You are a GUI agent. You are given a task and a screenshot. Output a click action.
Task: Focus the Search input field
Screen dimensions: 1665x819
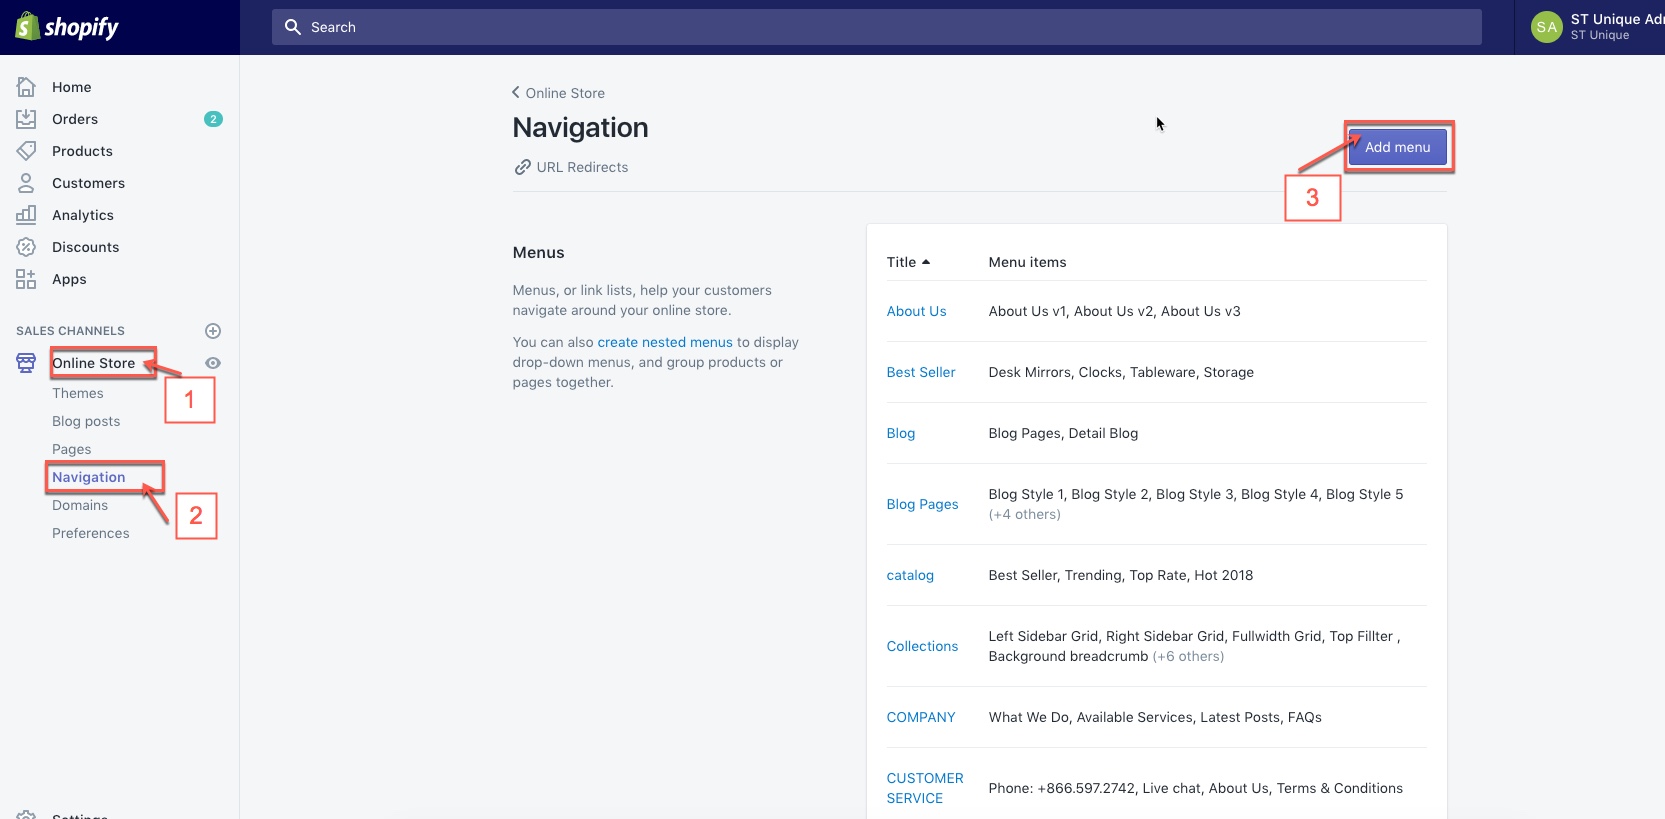pyautogui.click(x=877, y=27)
